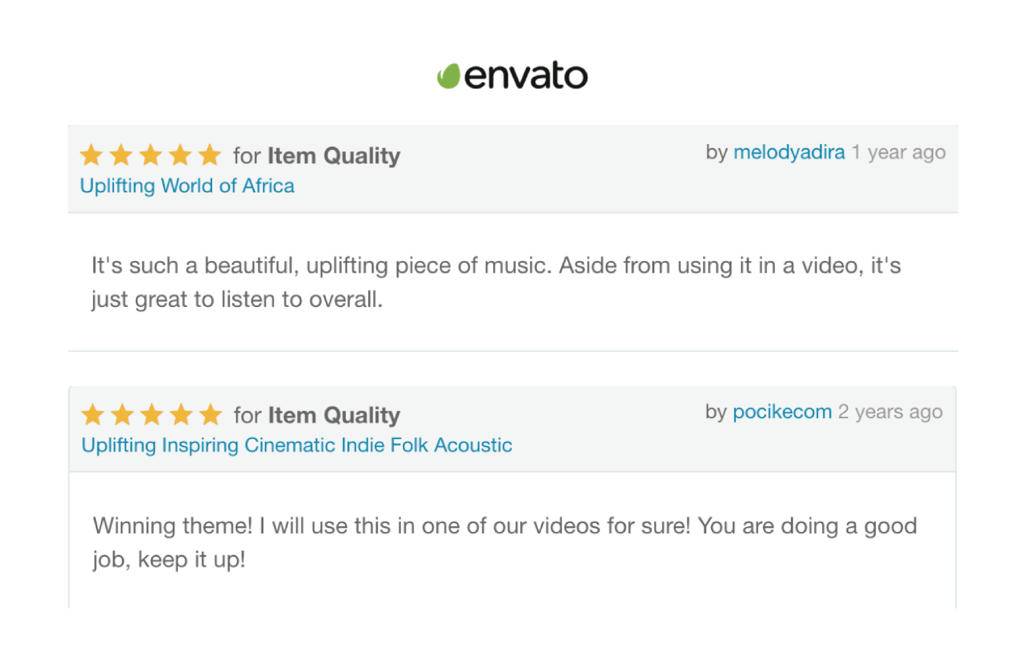This screenshot has width=1024, height=649.
Task: Click the envato wordmark text
Action: click(x=526, y=76)
